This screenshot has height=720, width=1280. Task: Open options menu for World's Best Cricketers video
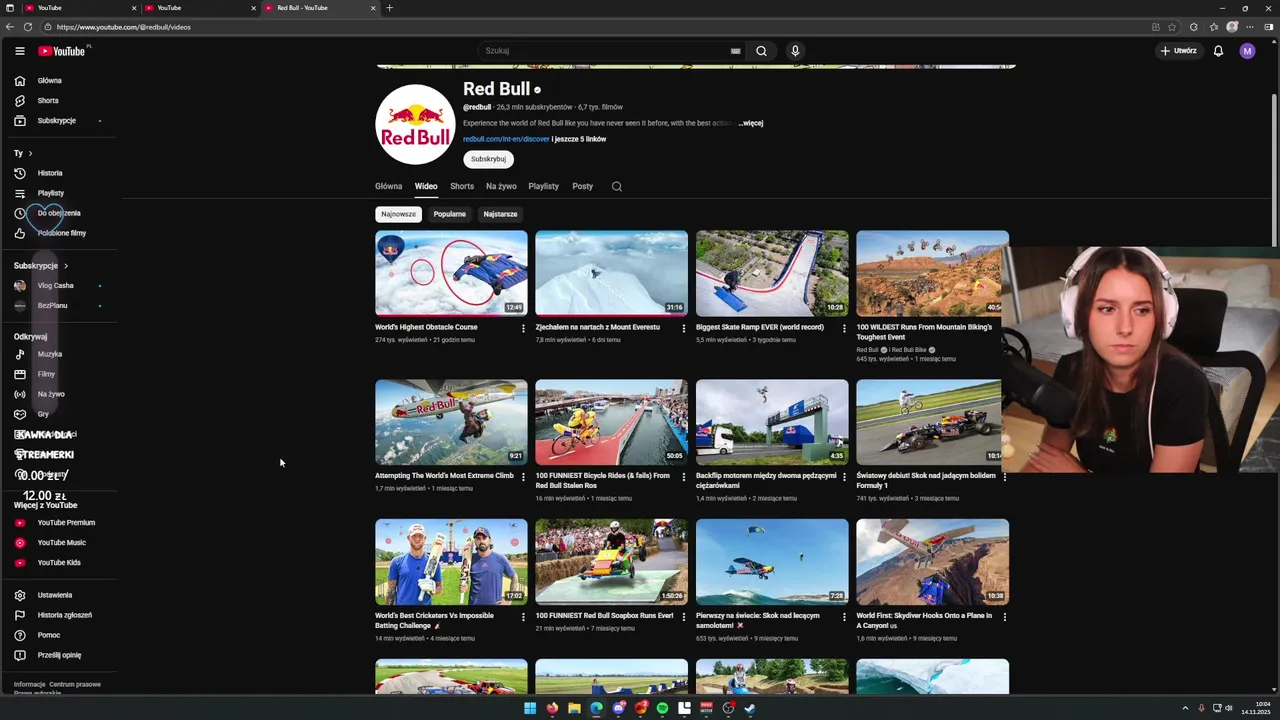coord(523,617)
